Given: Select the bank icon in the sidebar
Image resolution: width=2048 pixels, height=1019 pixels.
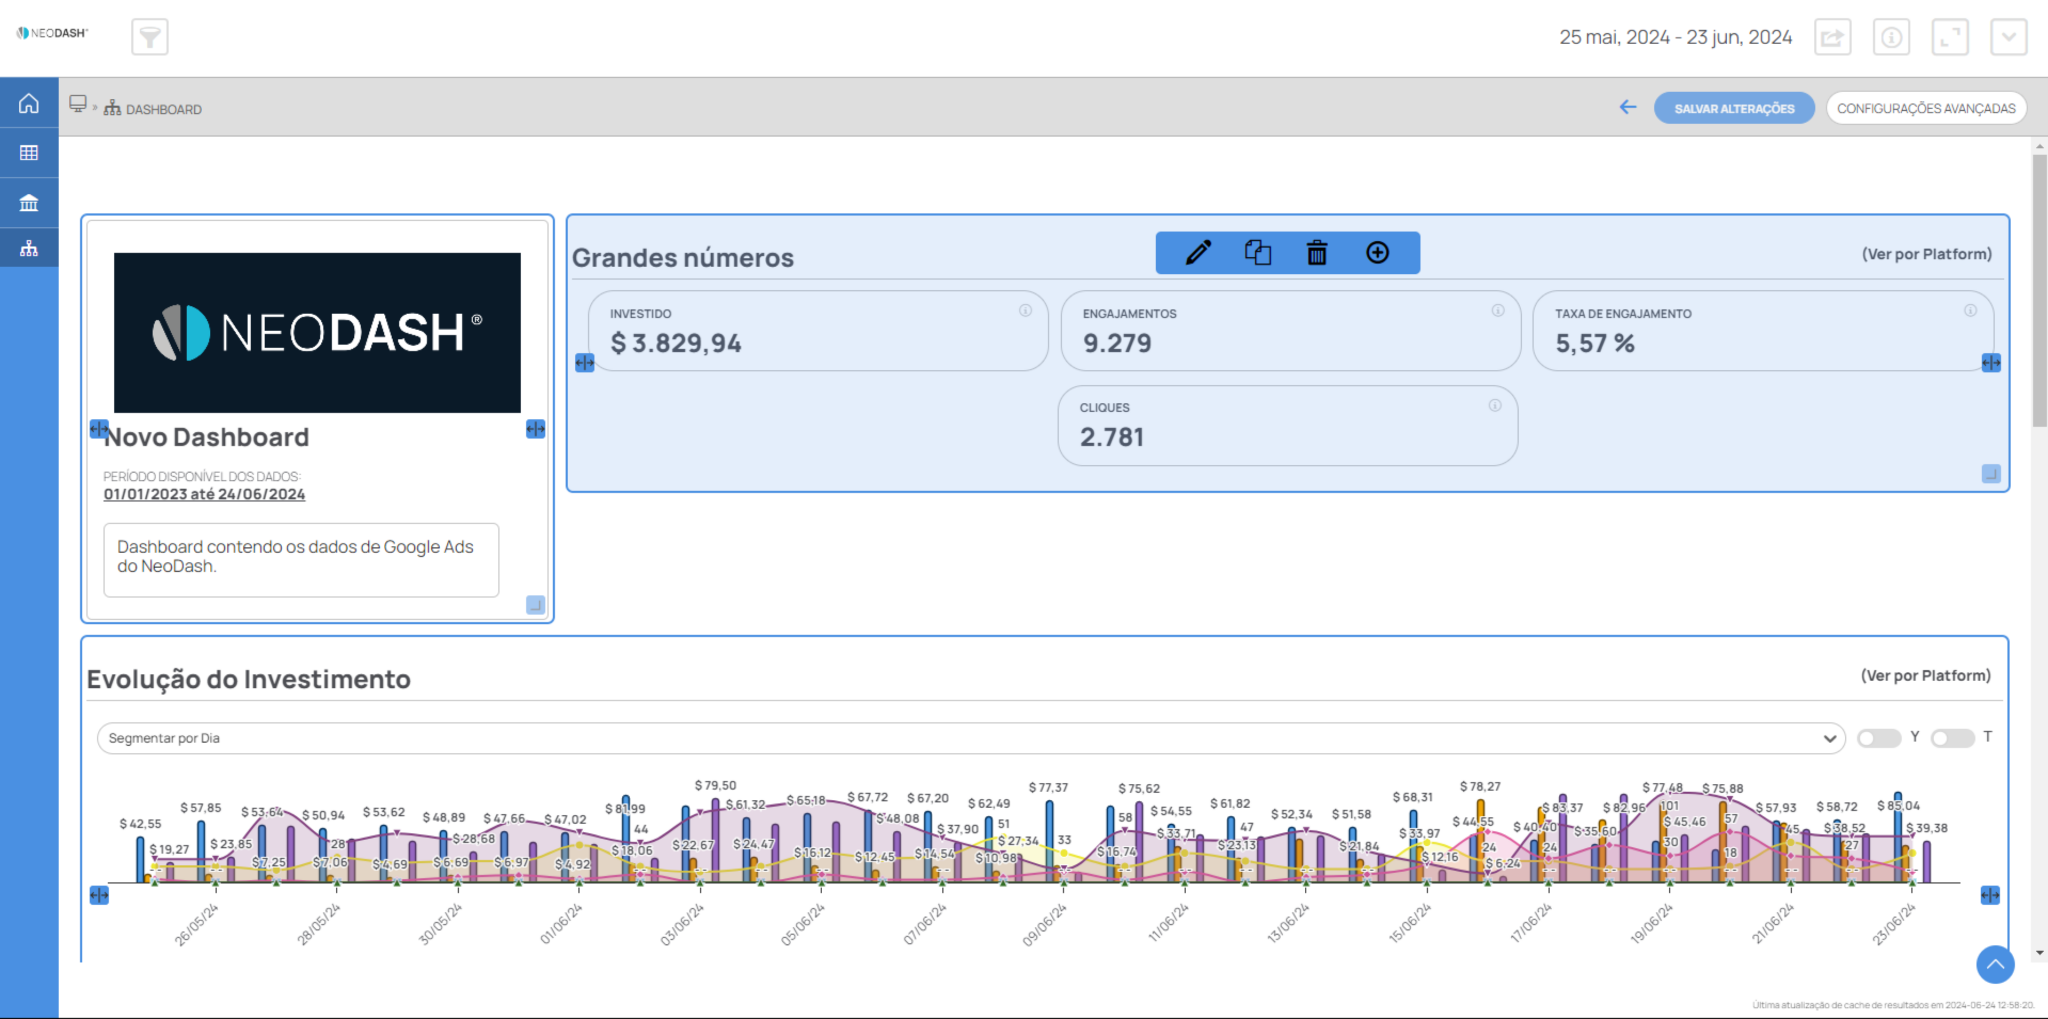Looking at the screenshot, I should (29, 202).
